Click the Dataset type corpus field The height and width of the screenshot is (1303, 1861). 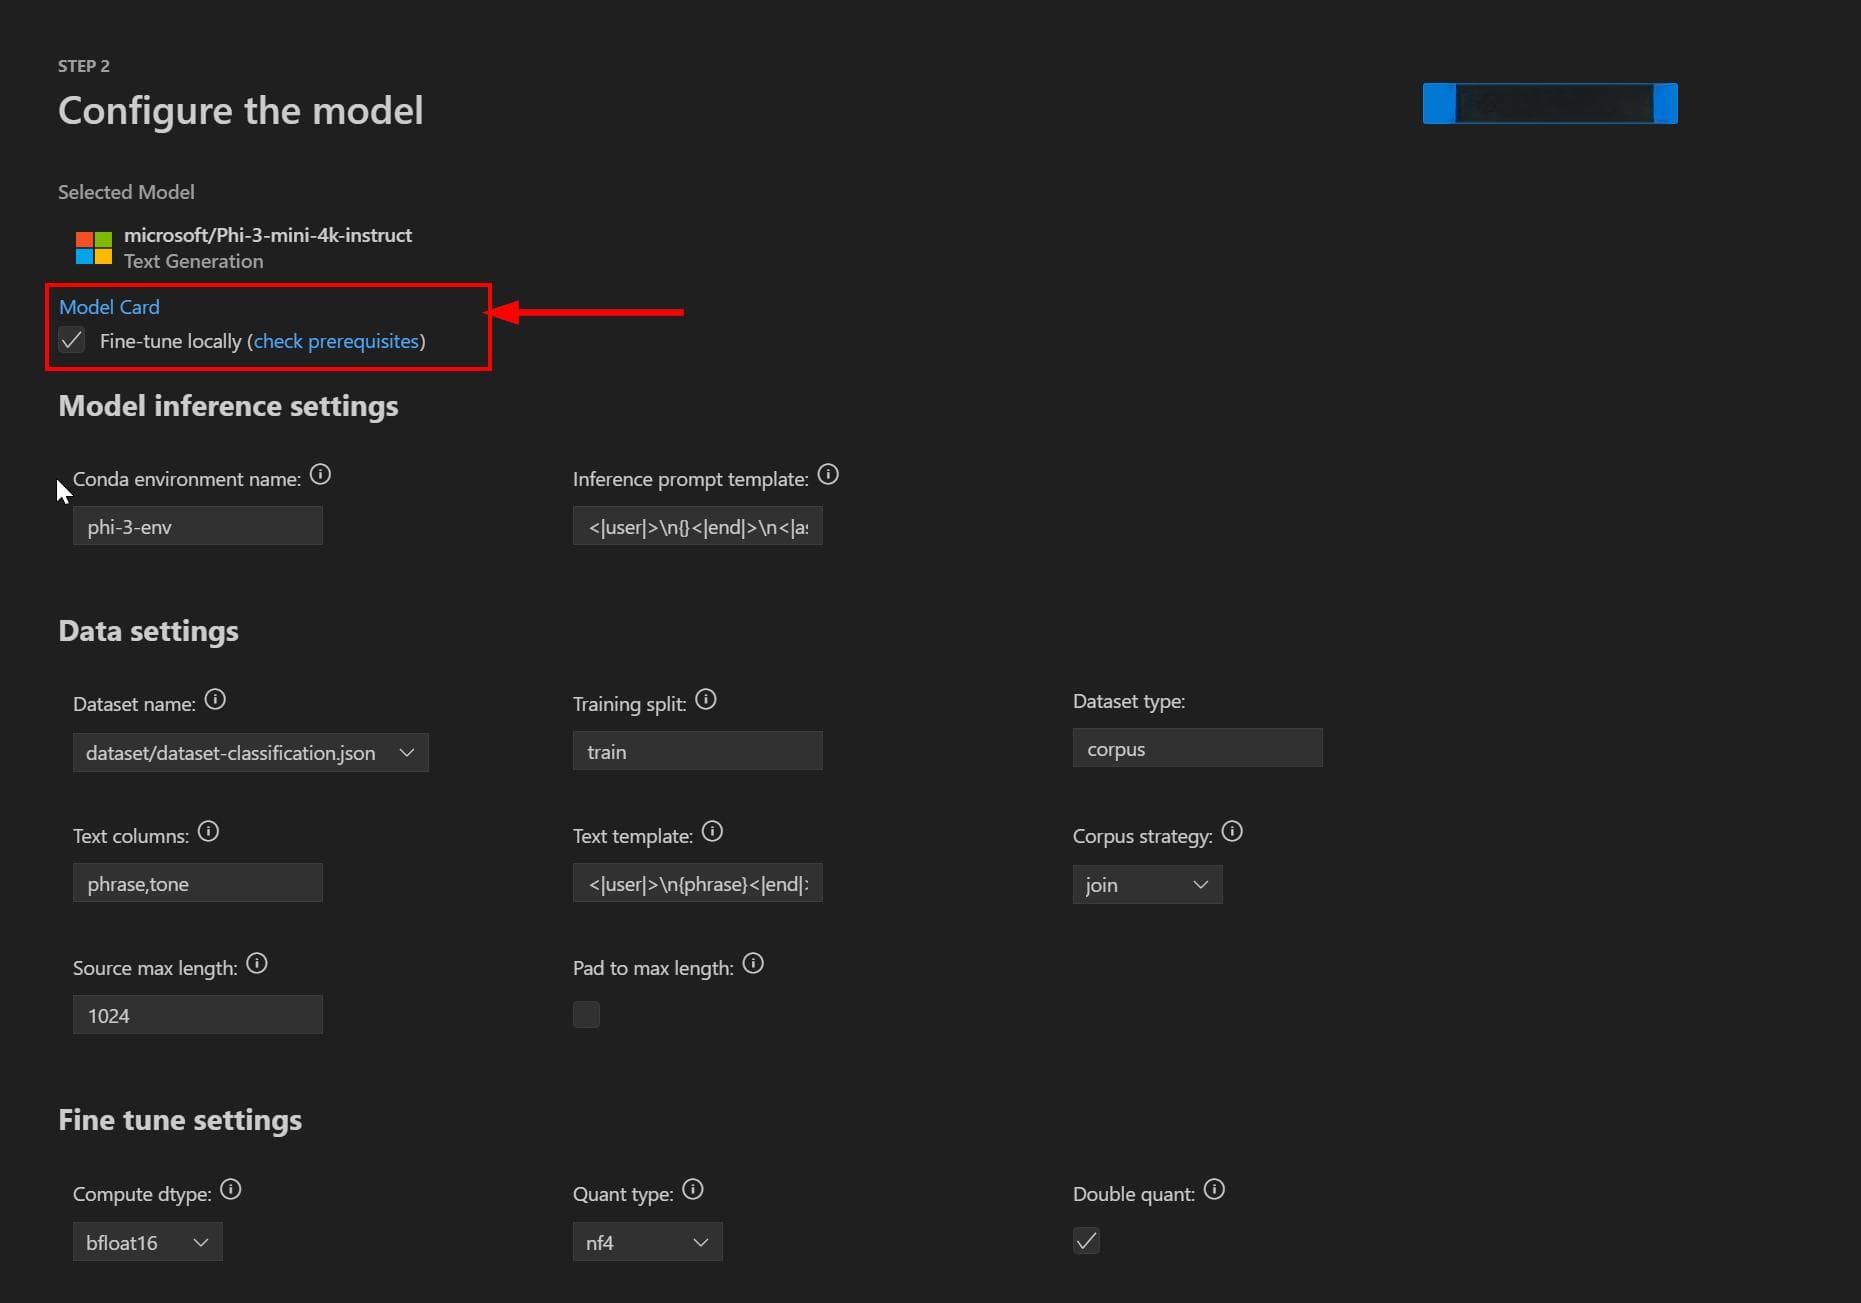click(1198, 748)
